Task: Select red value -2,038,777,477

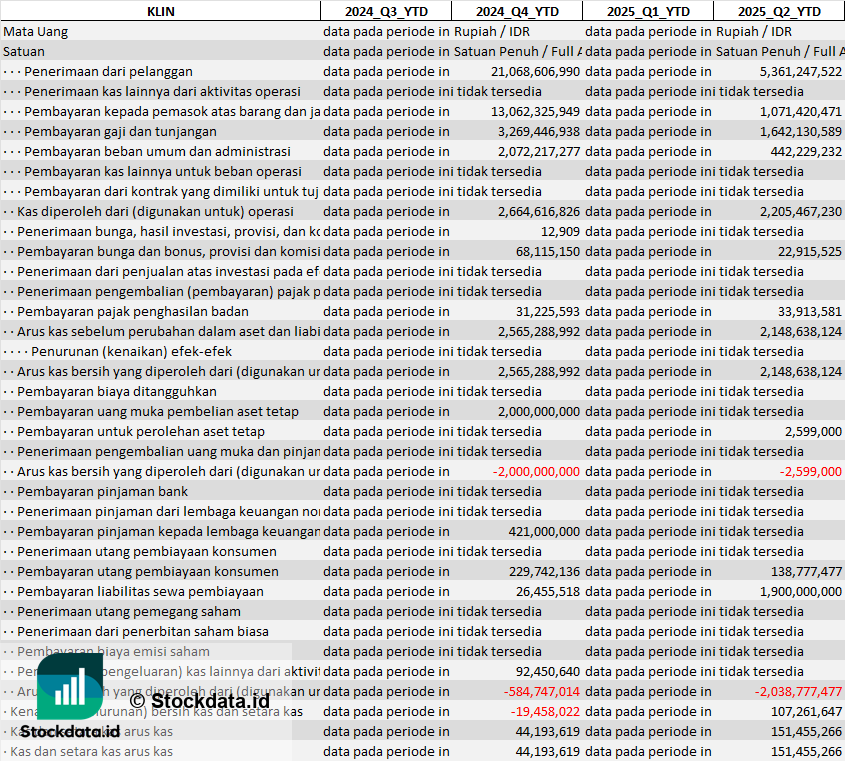Action: tap(798, 691)
